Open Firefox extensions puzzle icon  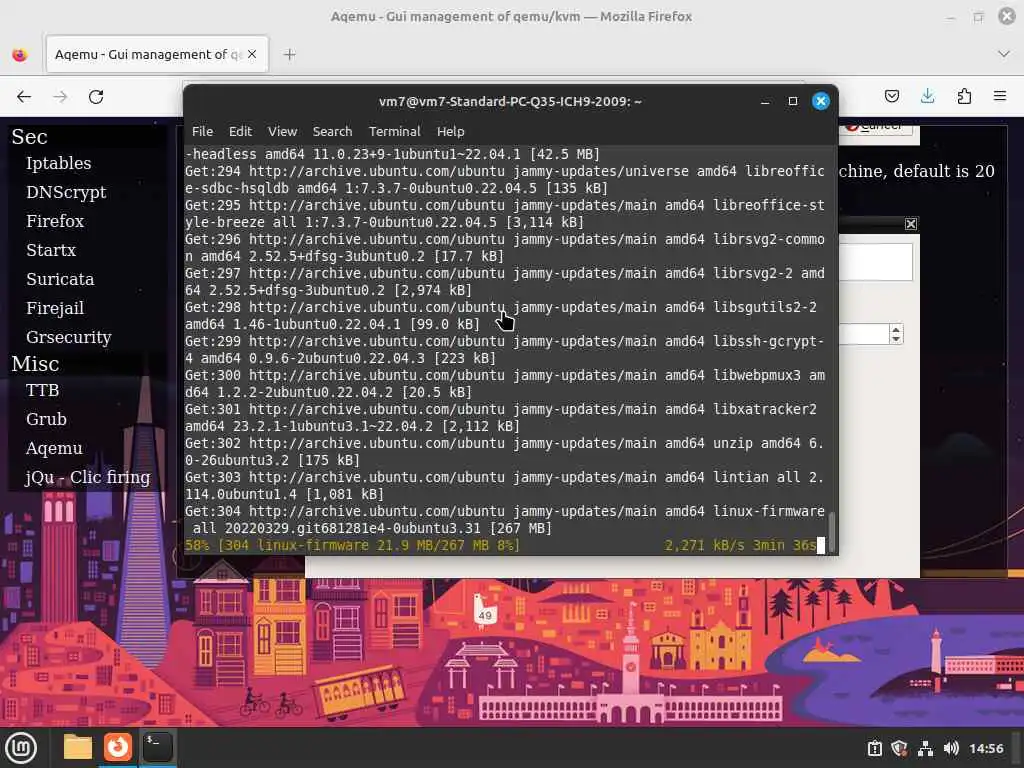964,97
